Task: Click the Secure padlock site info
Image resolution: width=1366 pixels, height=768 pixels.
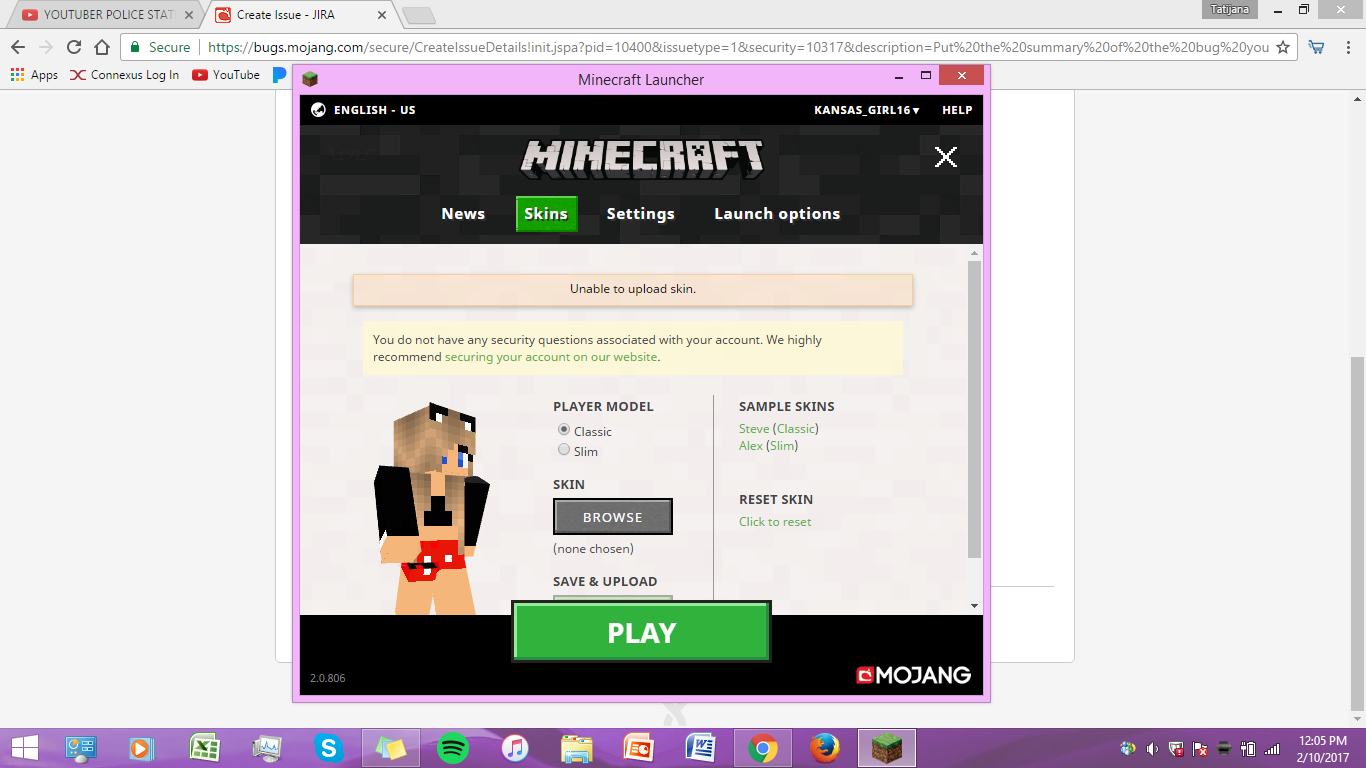Action: click(x=159, y=47)
